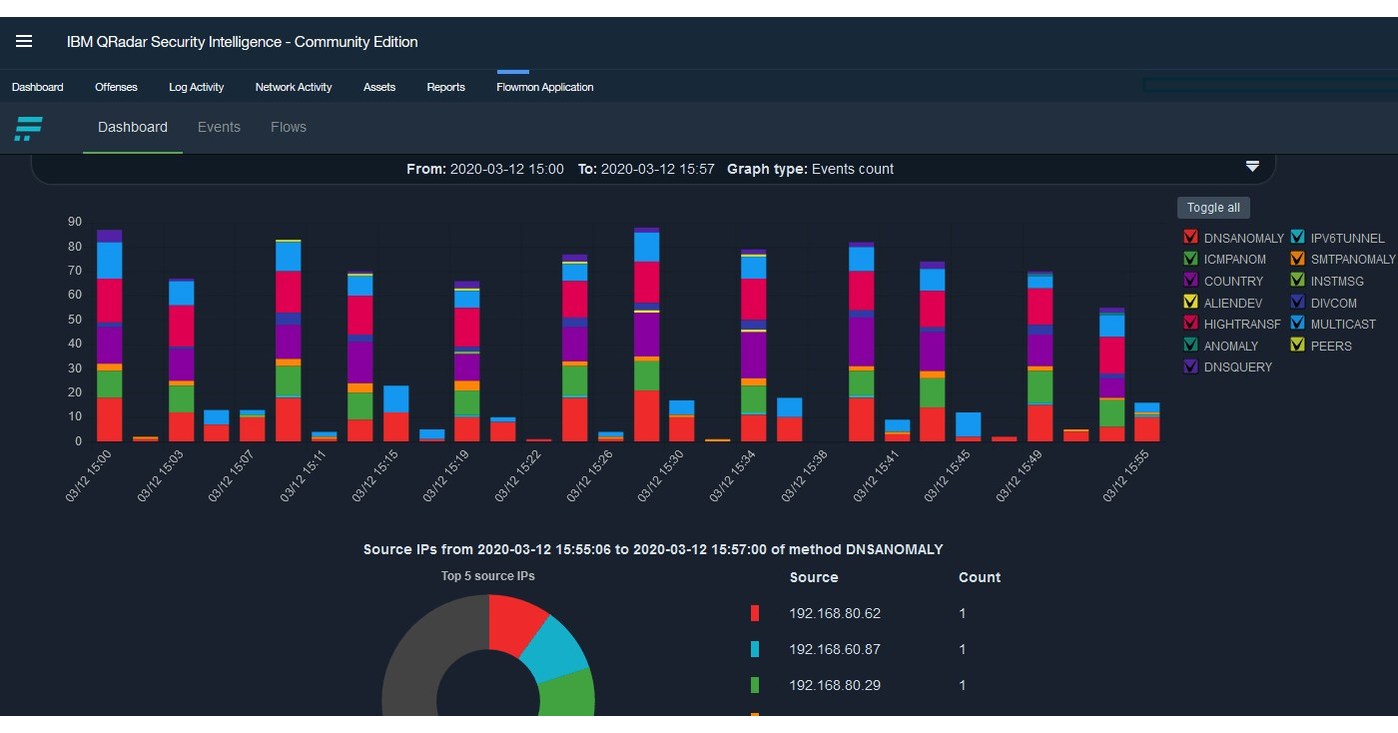Image resolution: width=1398 pixels, height=733 pixels.
Task: Toggle COUNTRY events visibility
Action: pos(1190,280)
